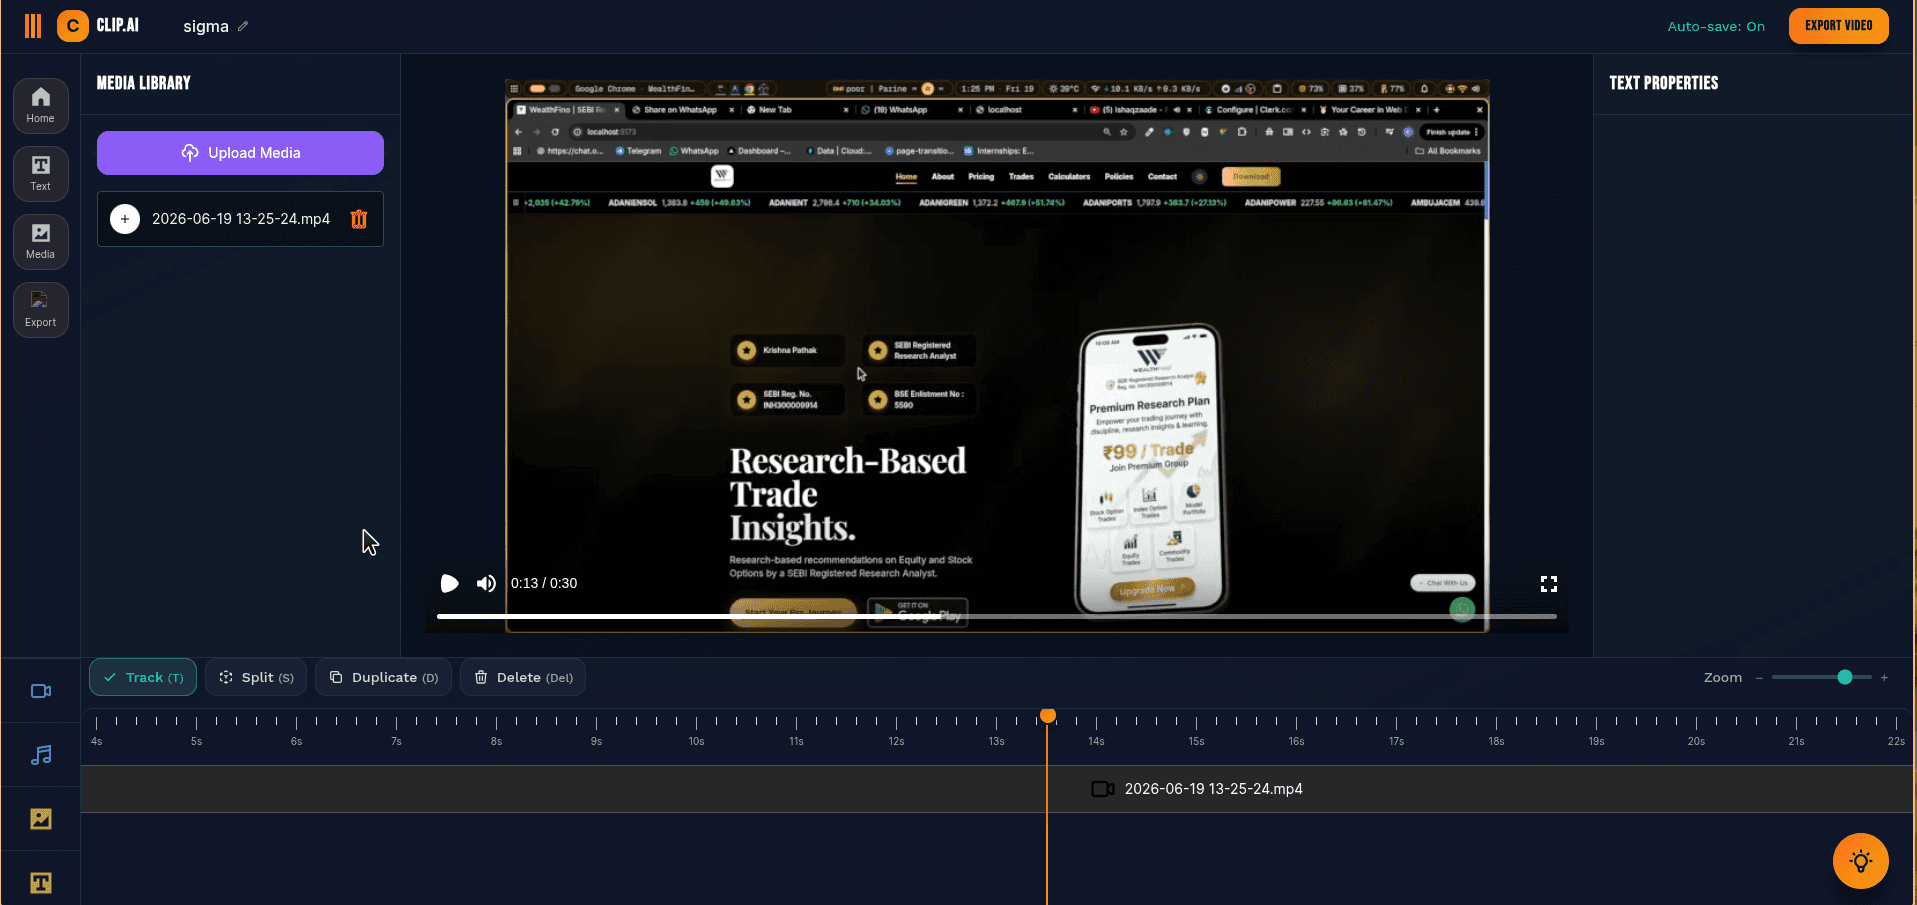The image size is (1917, 905).
Task: Mute the video preview volume
Action: click(x=486, y=583)
